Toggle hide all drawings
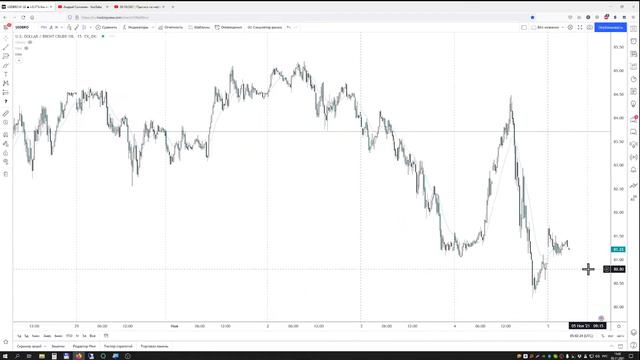640x360 pixels. tap(6, 162)
